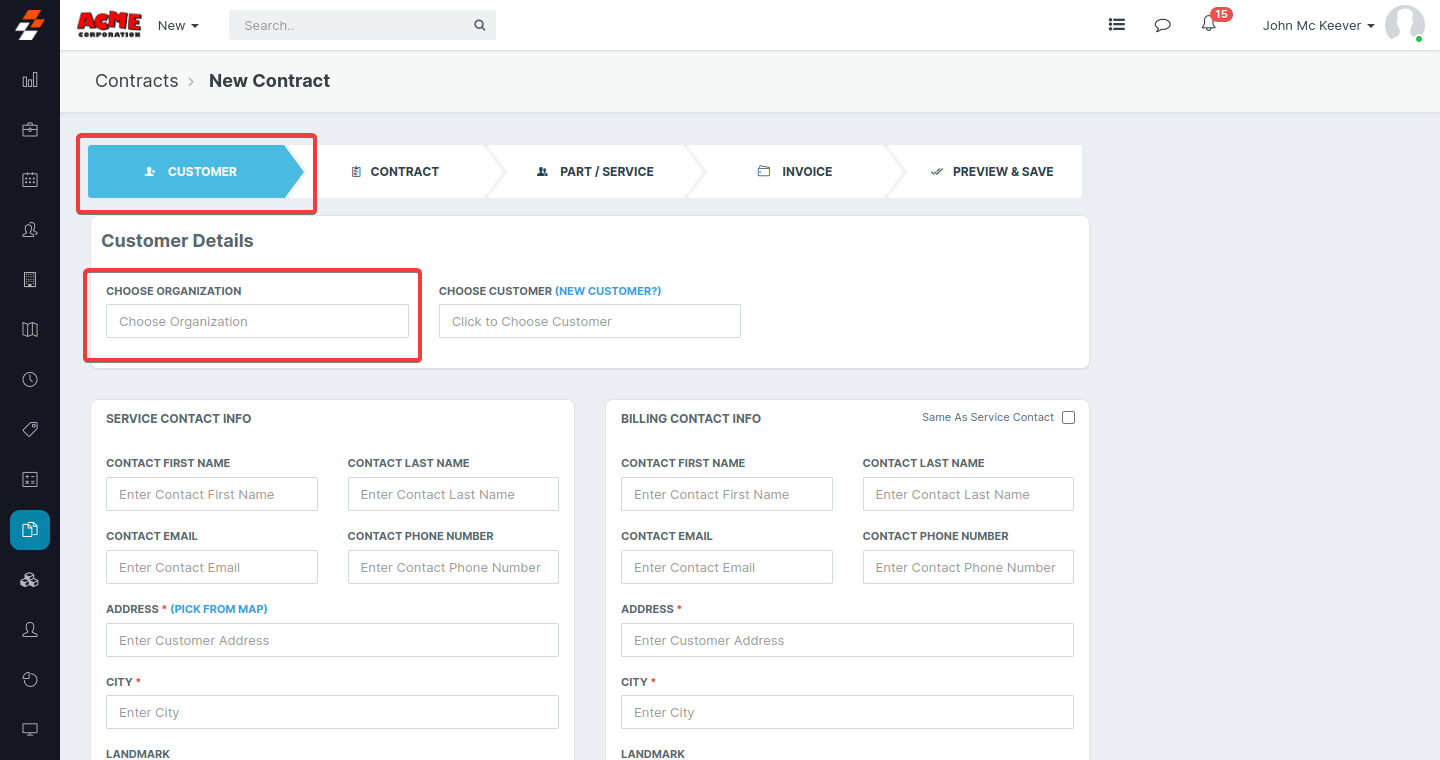Screen dimensions: 1440x760
Task: Click the briefcase icon in the sidebar
Action: (x=30, y=130)
